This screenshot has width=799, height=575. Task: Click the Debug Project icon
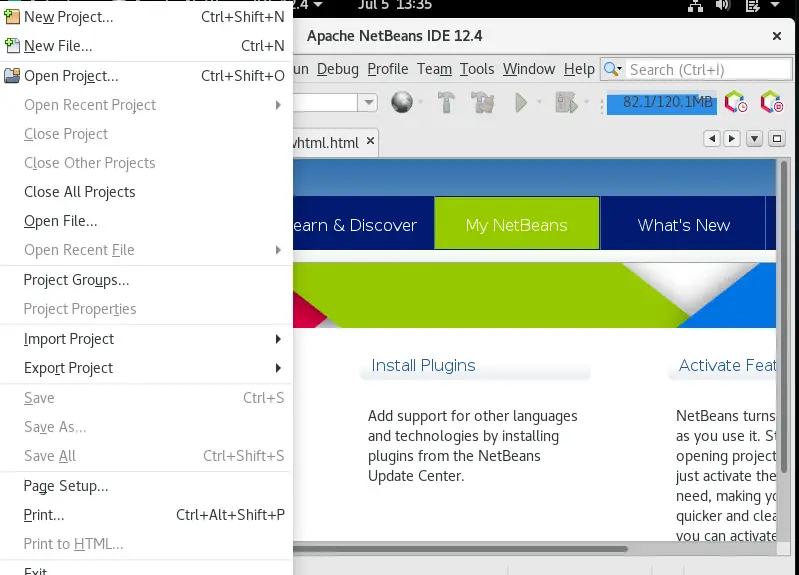[566, 102]
